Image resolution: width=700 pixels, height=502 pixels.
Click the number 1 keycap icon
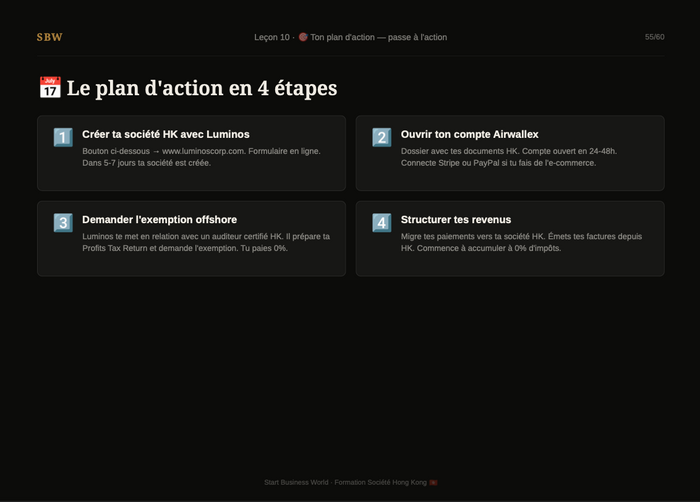(63, 137)
